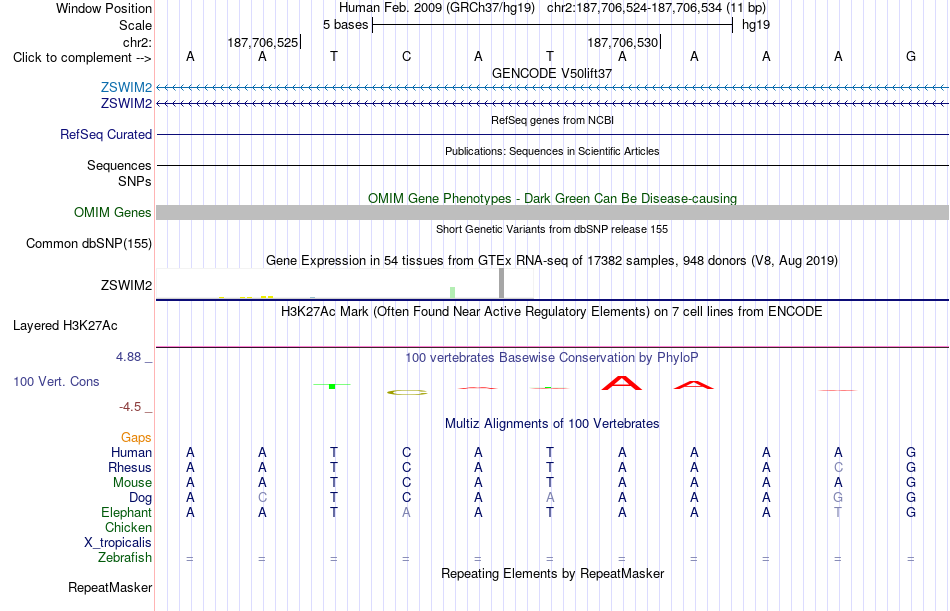
Task: Click the faded A in Elephant row
Action: (x=406, y=513)
